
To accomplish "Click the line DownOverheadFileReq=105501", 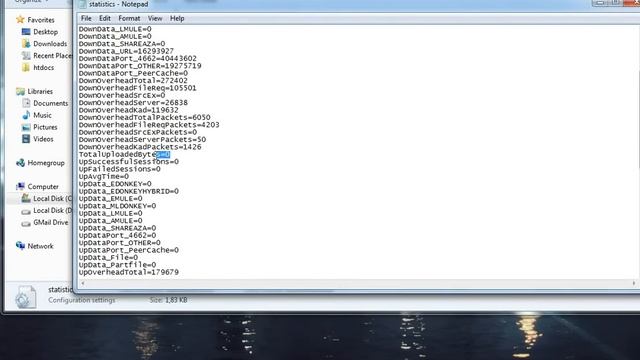I will click(x=138, y=88).
